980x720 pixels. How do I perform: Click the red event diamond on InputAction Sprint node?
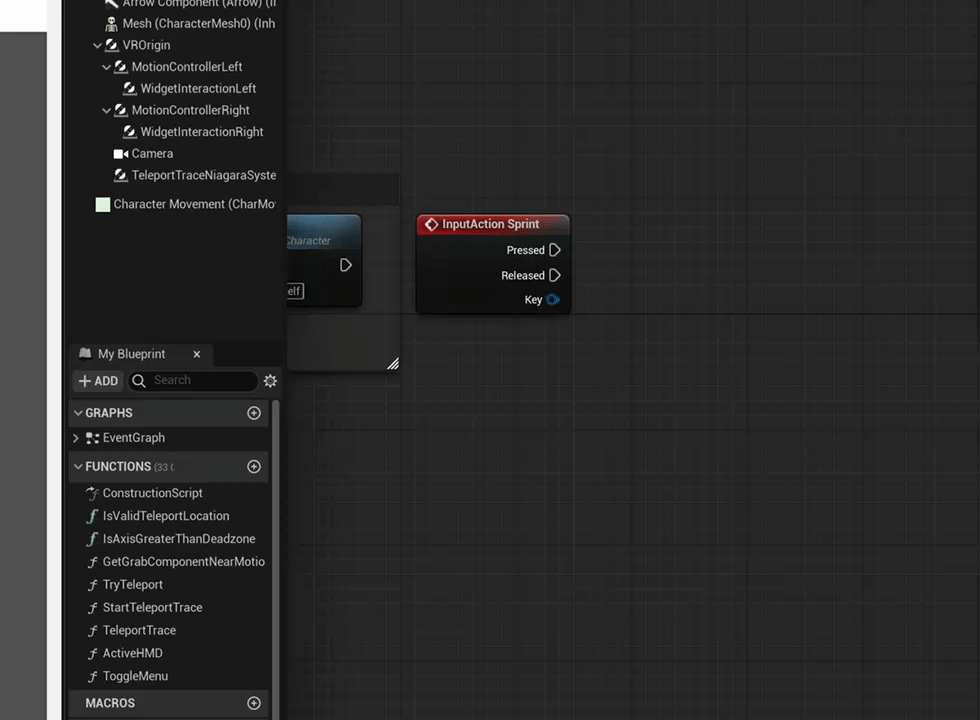pos(431,224)
